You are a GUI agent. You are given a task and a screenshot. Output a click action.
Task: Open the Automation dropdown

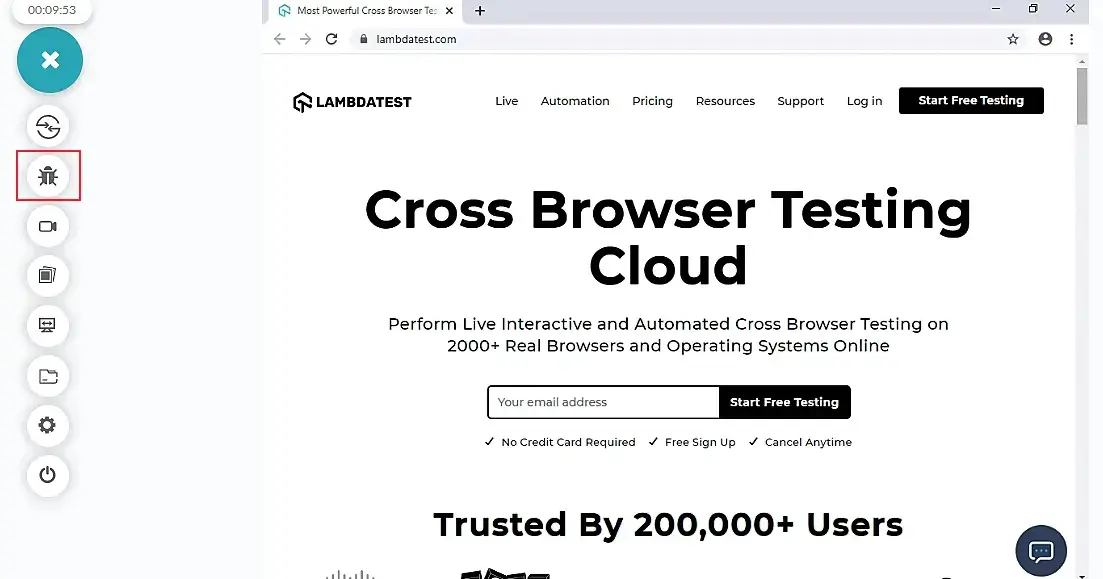[x=575, y=101]
